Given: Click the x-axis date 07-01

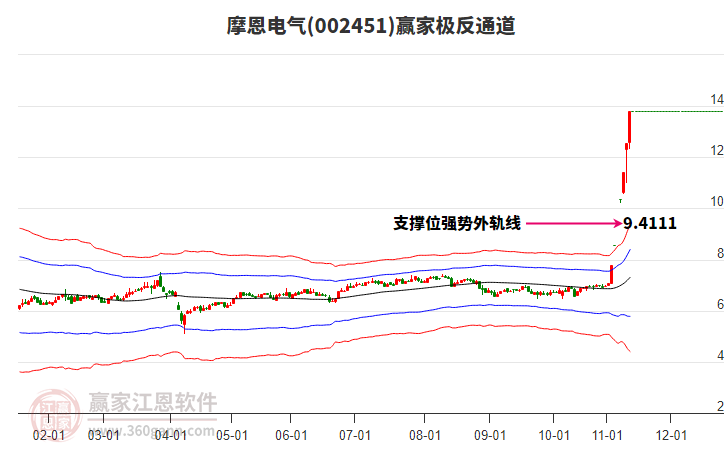Looking at the screenshot, I should click(355, 435).
